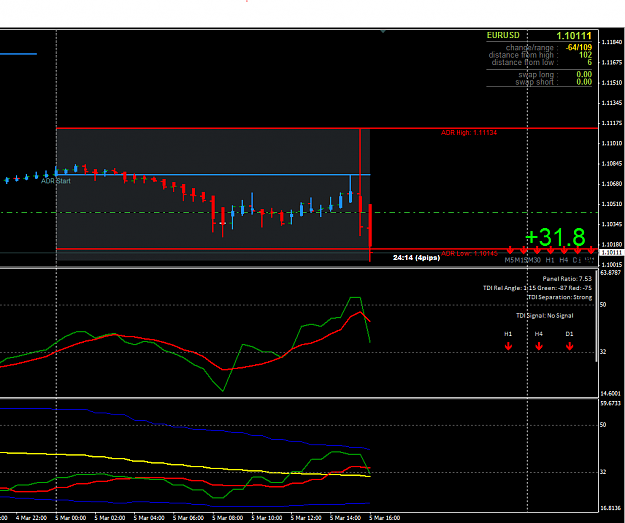
Task: Click the TDI panel red arrow under H4
Action: point(539,346)
